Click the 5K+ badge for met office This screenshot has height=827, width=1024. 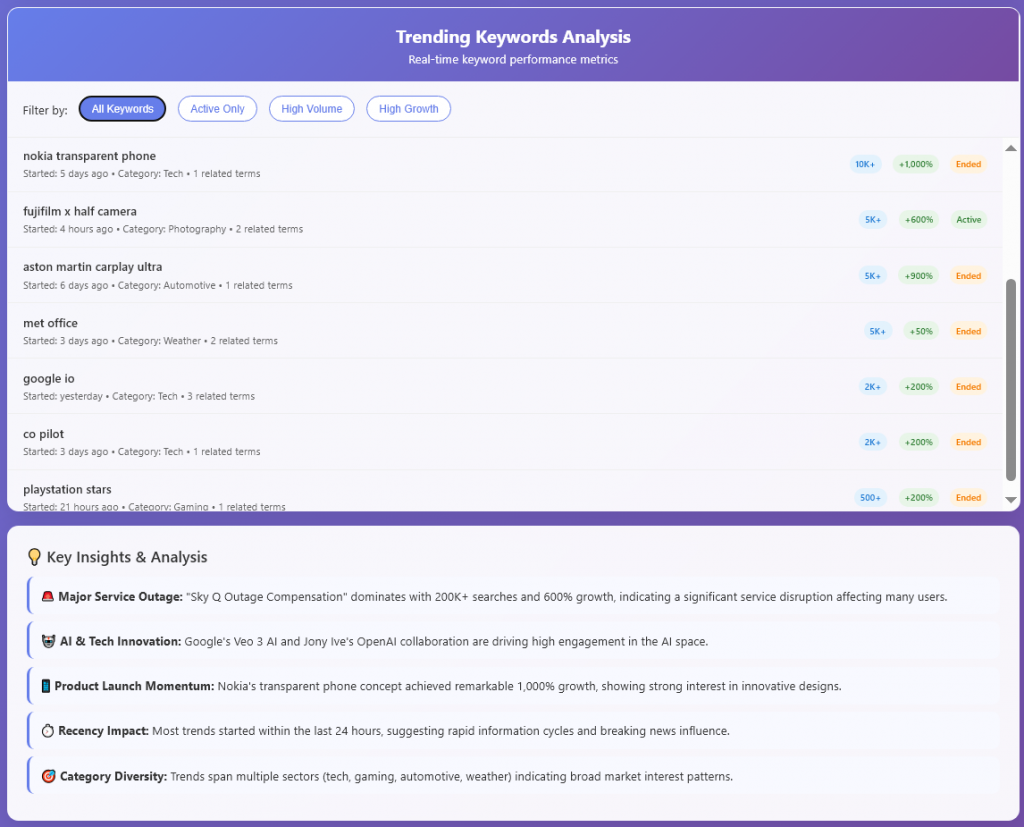click(x=877, y=331)
